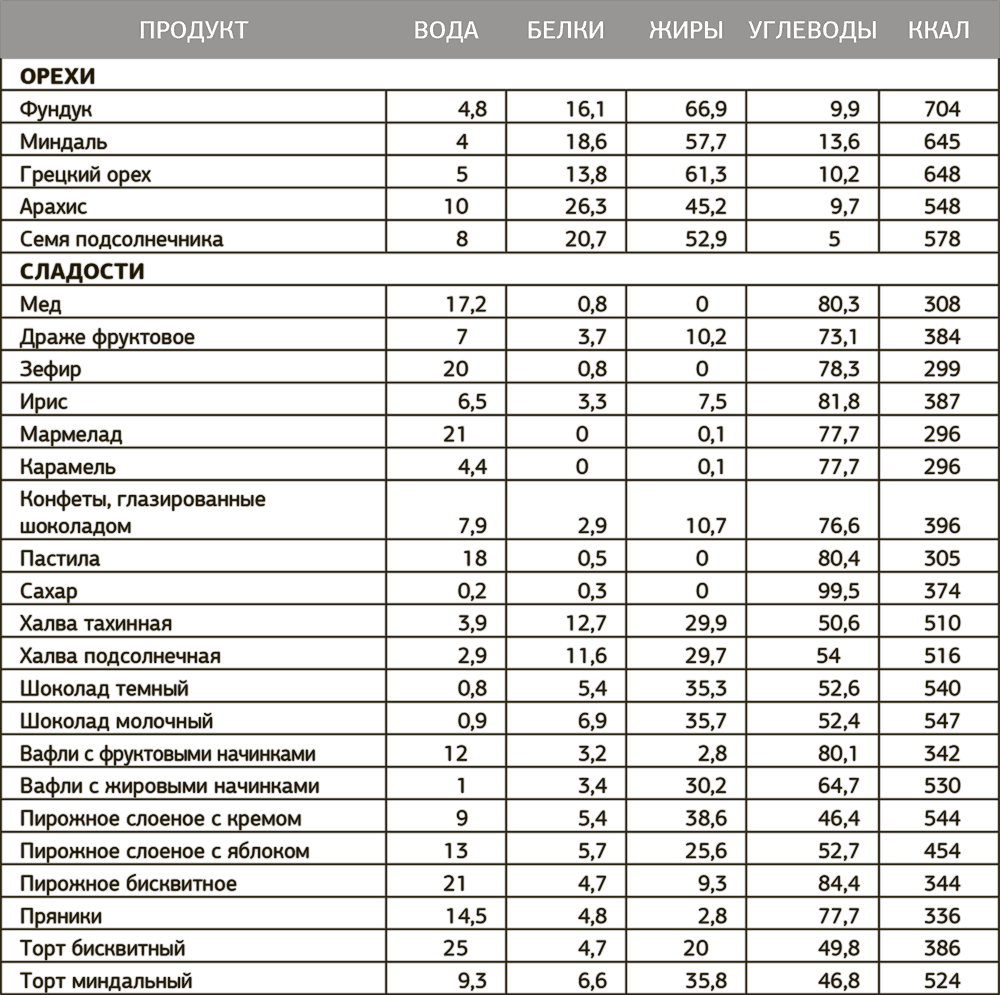Screen dimensions: 1000x995
Task: Select carbs value 99,5 for Сахар
Action: coord(839,591)
